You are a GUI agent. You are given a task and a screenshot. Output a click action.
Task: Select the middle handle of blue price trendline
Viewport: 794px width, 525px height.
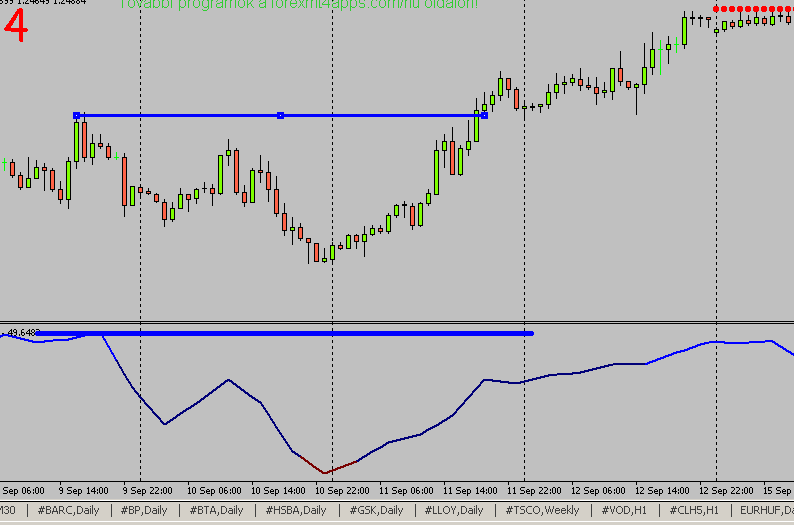click(x=281, y=115)
